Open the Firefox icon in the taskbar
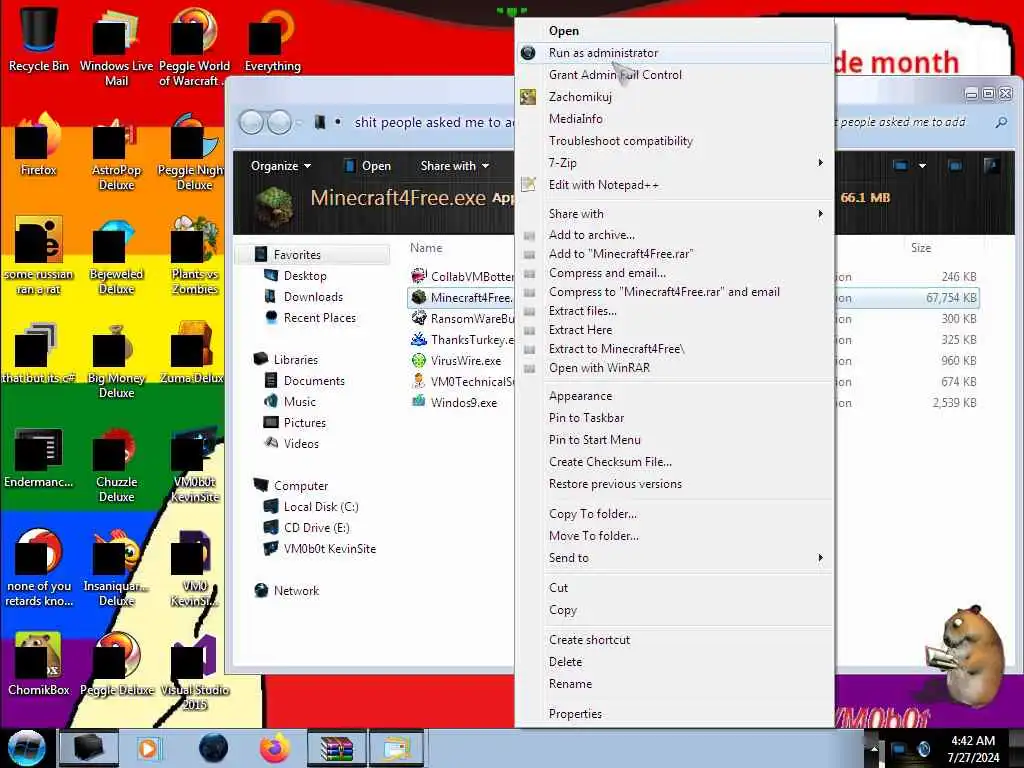Viewport: 1024px width, 768px height. click(x=275, y=748)
